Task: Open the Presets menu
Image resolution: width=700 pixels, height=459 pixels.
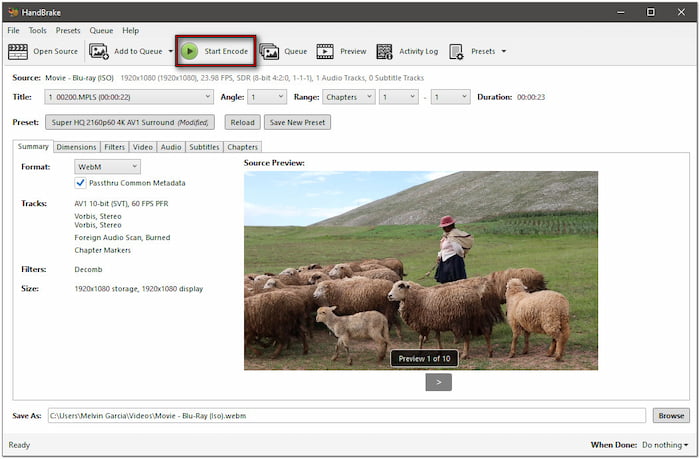Action: [x=68, y=30]
